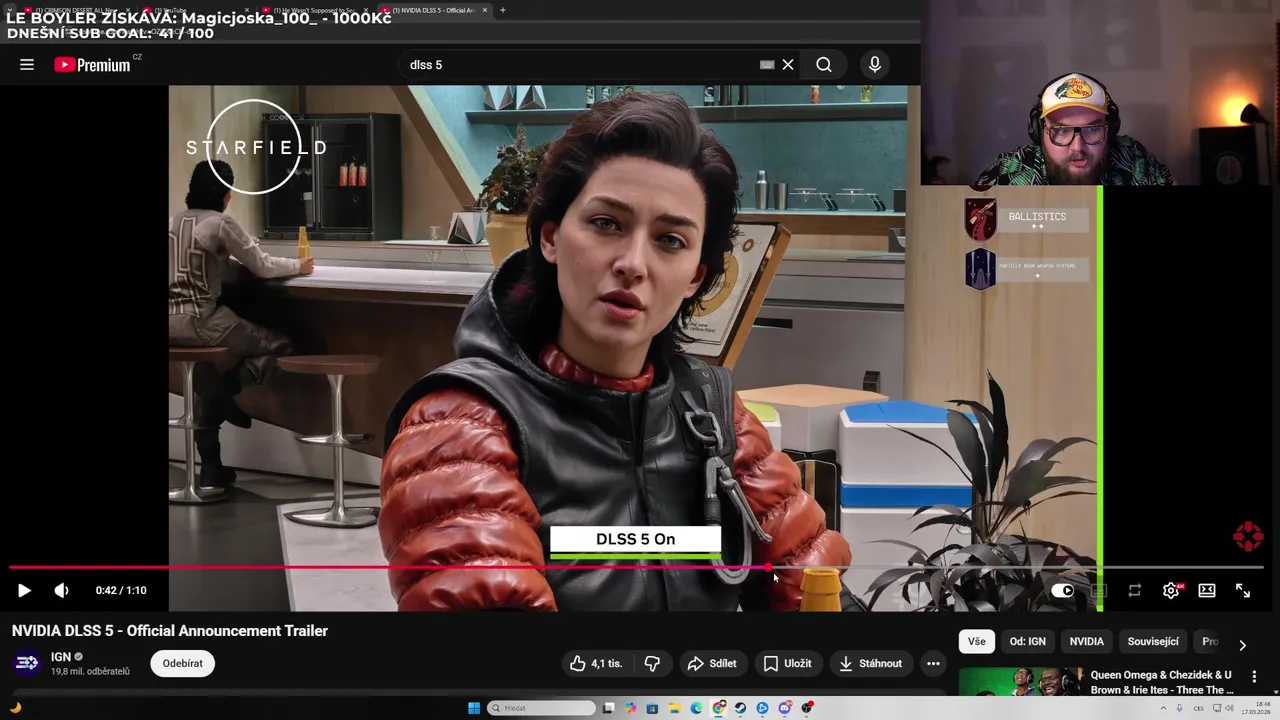The height and width of the screenshot is (720, 1280).
Task: Close the NVIDIA DLSS 5 browser tab
Action: click(x=485, y=10)
